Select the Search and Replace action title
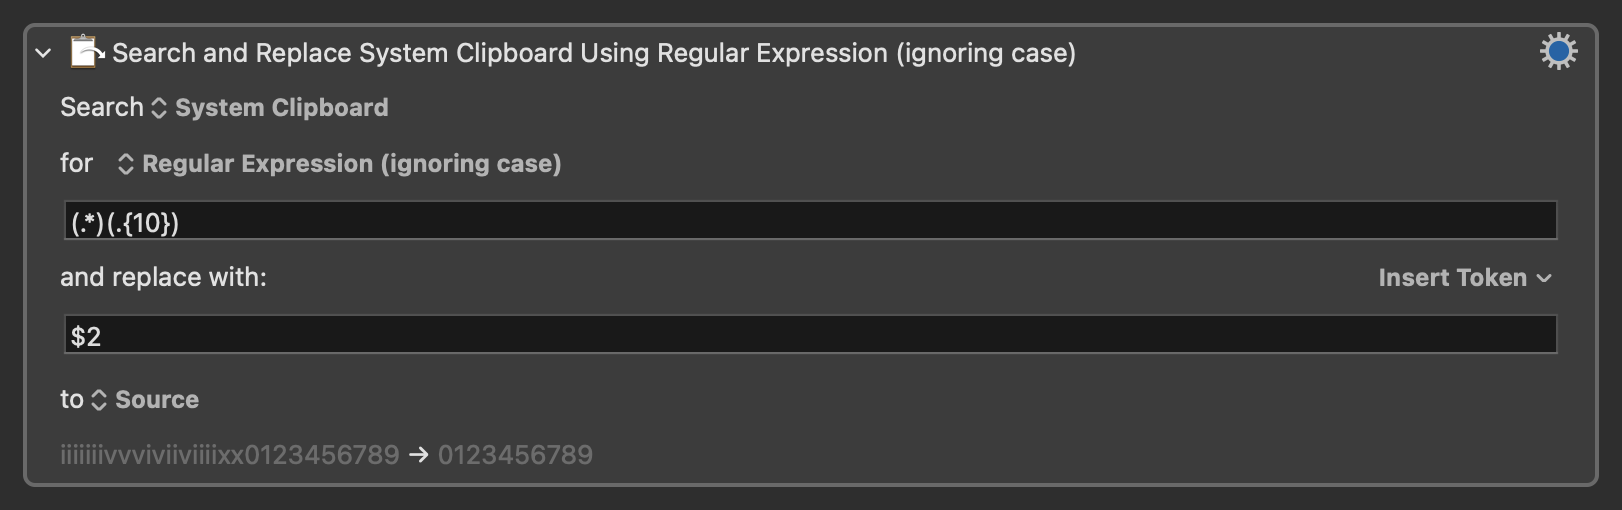 click(593, 53)
